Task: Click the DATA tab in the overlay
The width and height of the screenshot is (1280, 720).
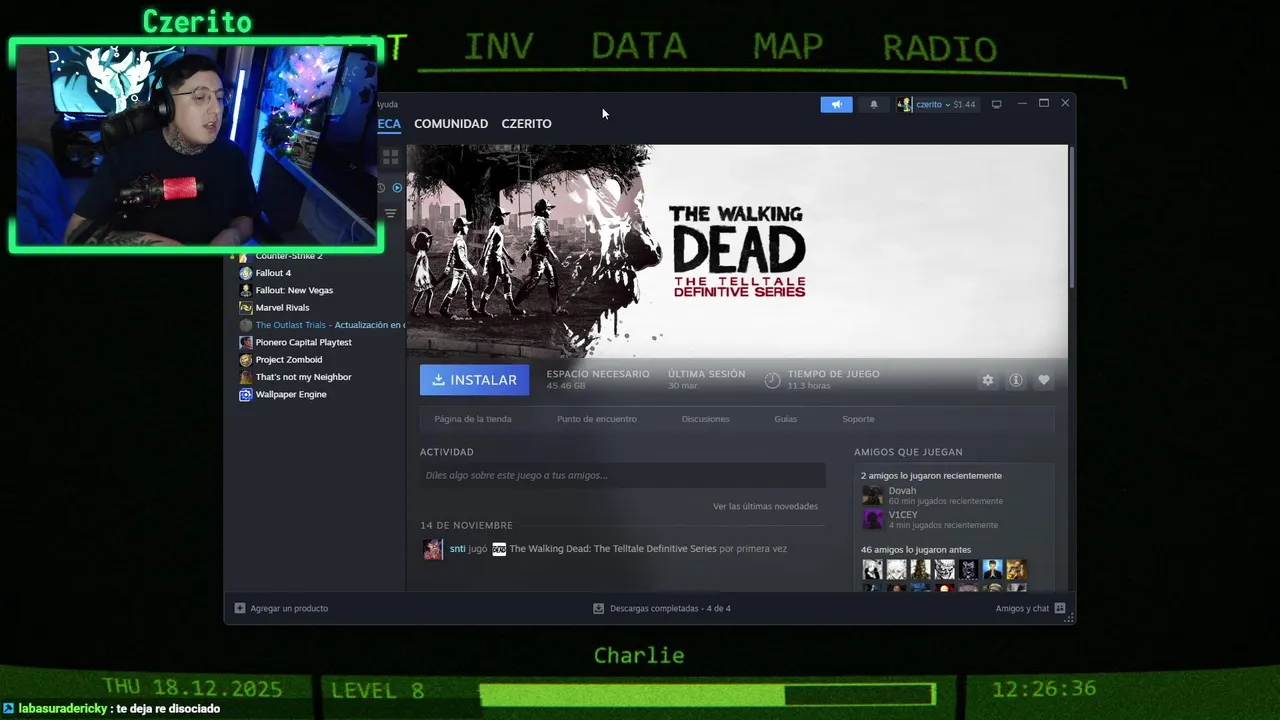Action: [639, 46]
